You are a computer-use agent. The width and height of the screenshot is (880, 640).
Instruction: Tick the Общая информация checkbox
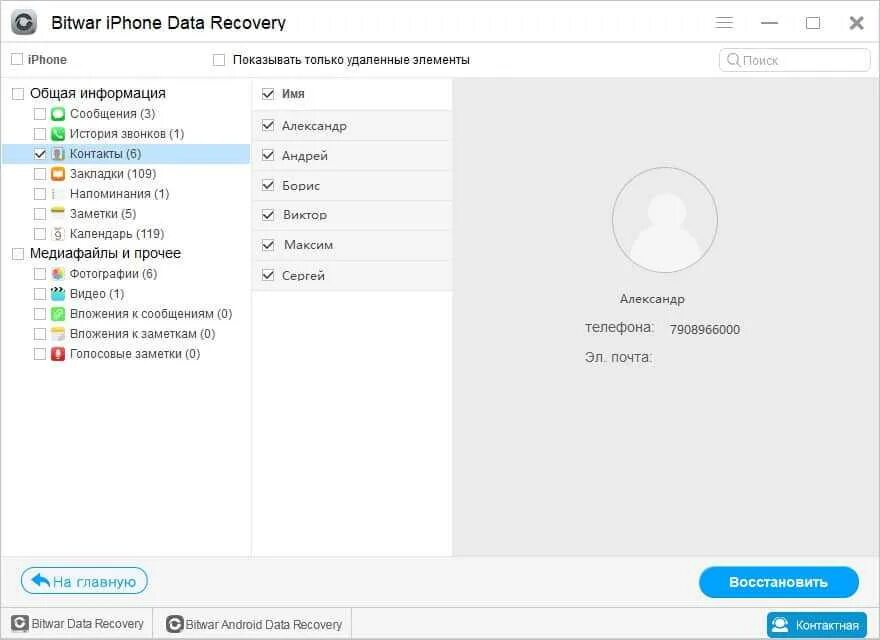point(18,94)
